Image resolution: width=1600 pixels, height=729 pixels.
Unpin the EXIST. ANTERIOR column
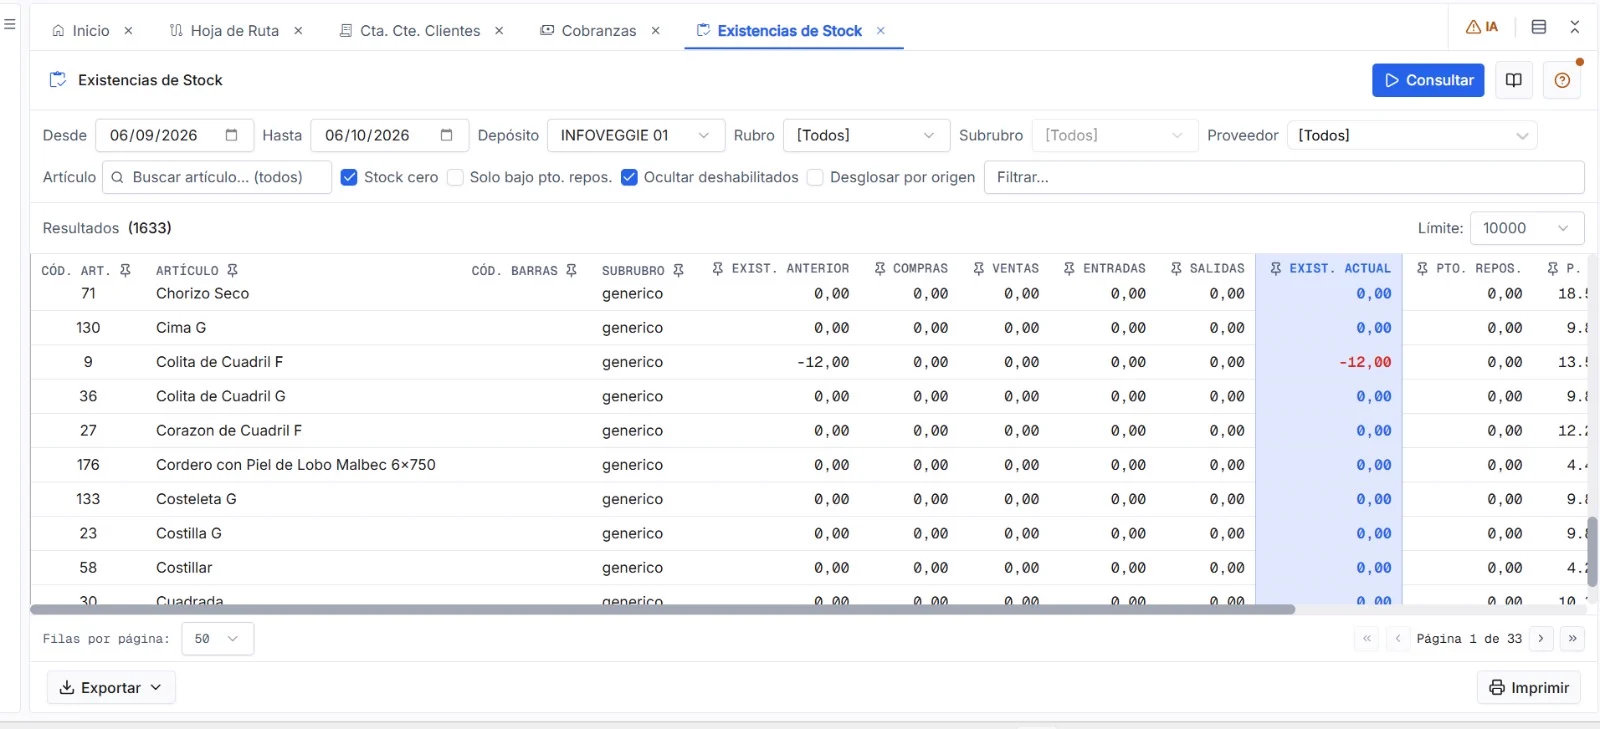tap(718, 268)
